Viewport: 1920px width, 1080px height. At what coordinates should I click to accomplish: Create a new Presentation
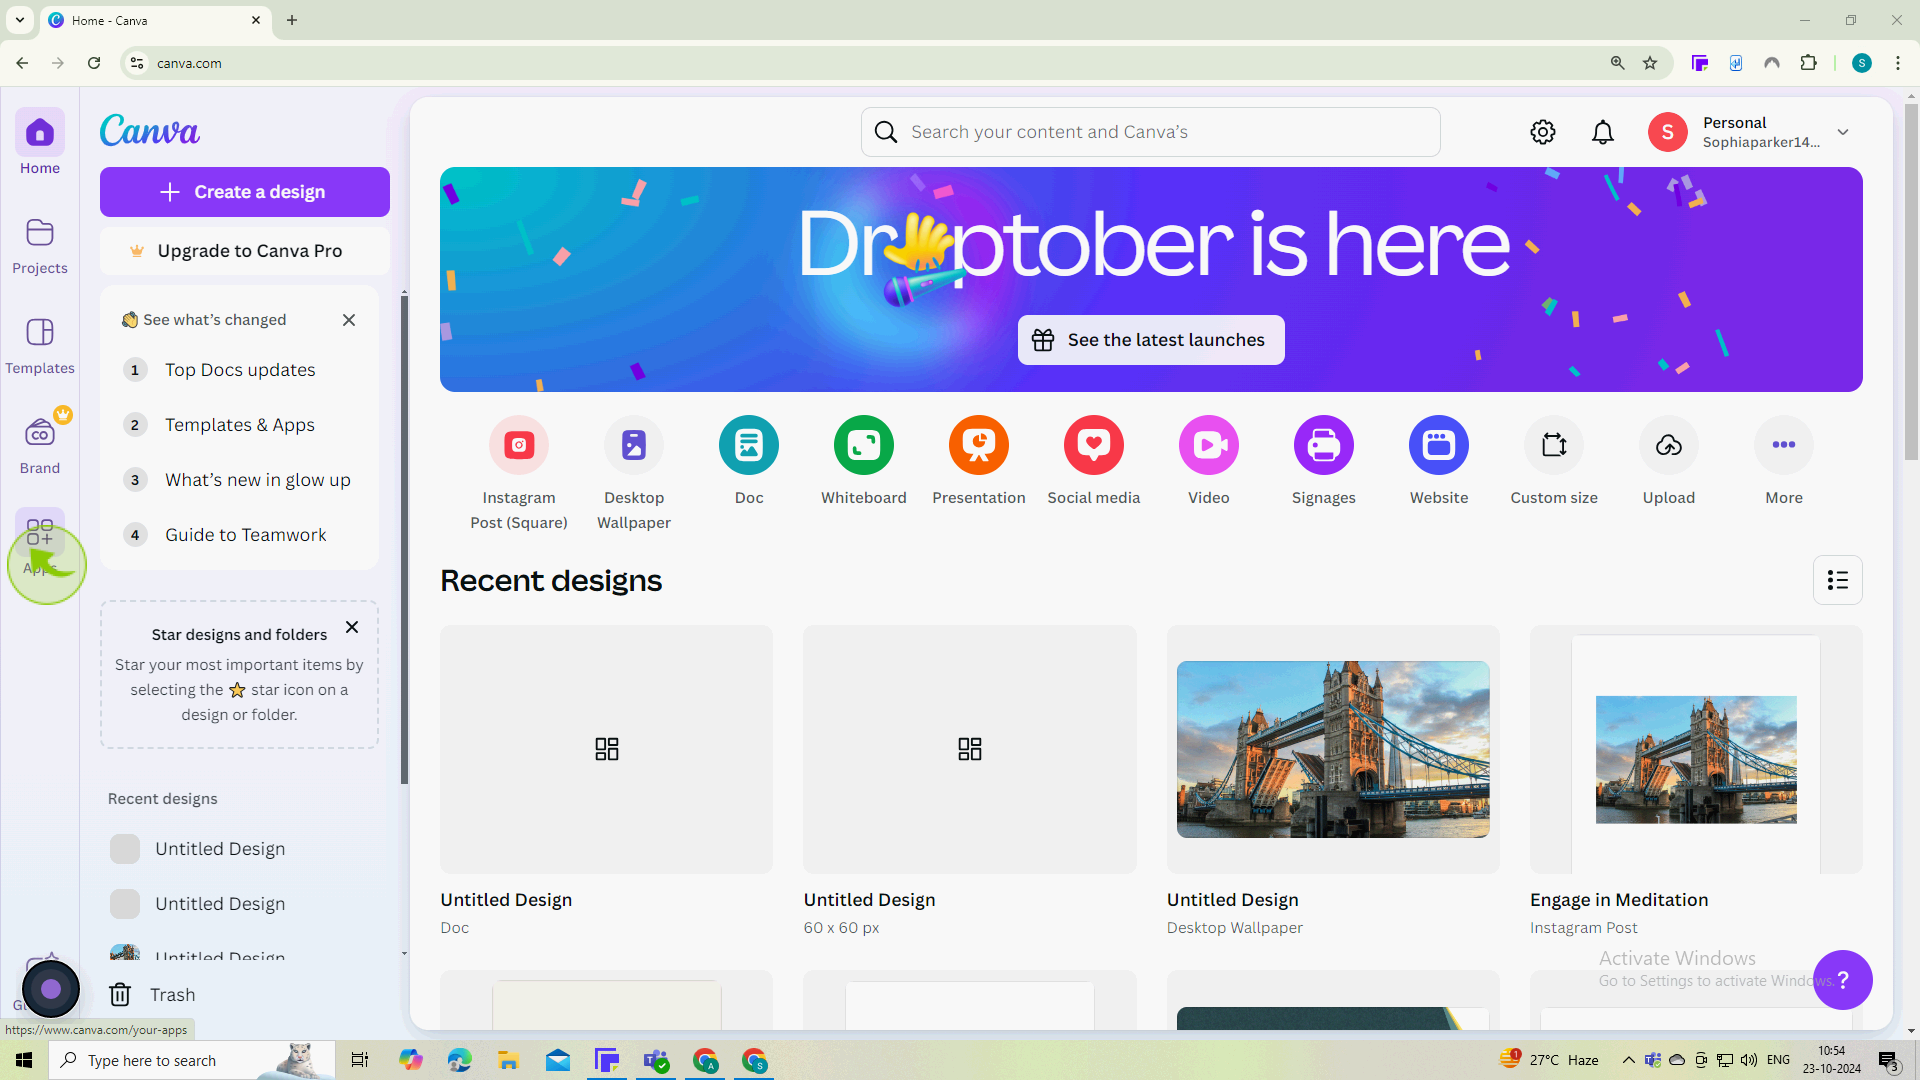pyautogui.click(x=979, y=461)
